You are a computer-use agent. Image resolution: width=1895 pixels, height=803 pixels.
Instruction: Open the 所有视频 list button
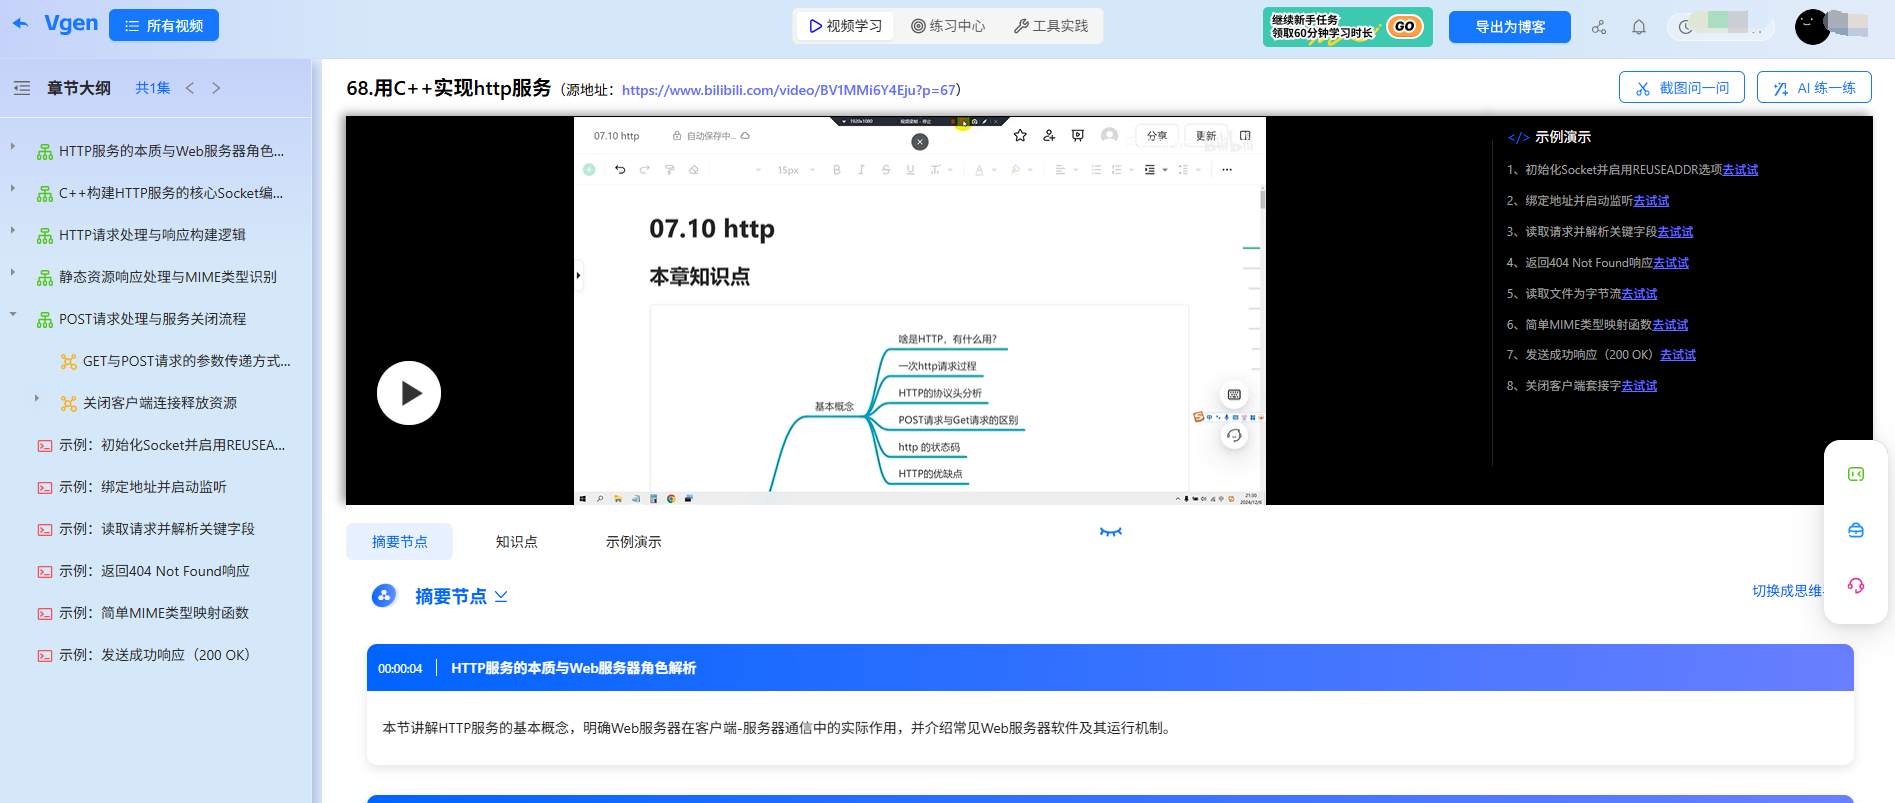coord(164,26)
